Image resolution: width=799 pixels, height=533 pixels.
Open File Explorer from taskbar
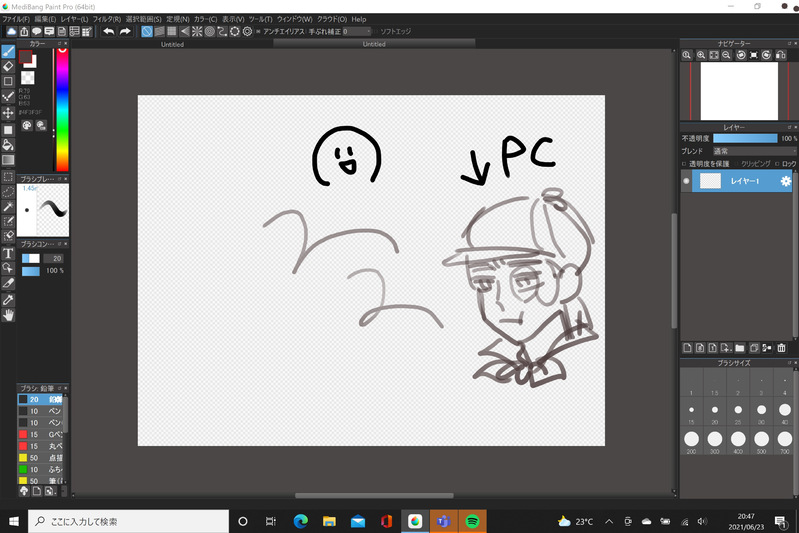tap(329, 521)
